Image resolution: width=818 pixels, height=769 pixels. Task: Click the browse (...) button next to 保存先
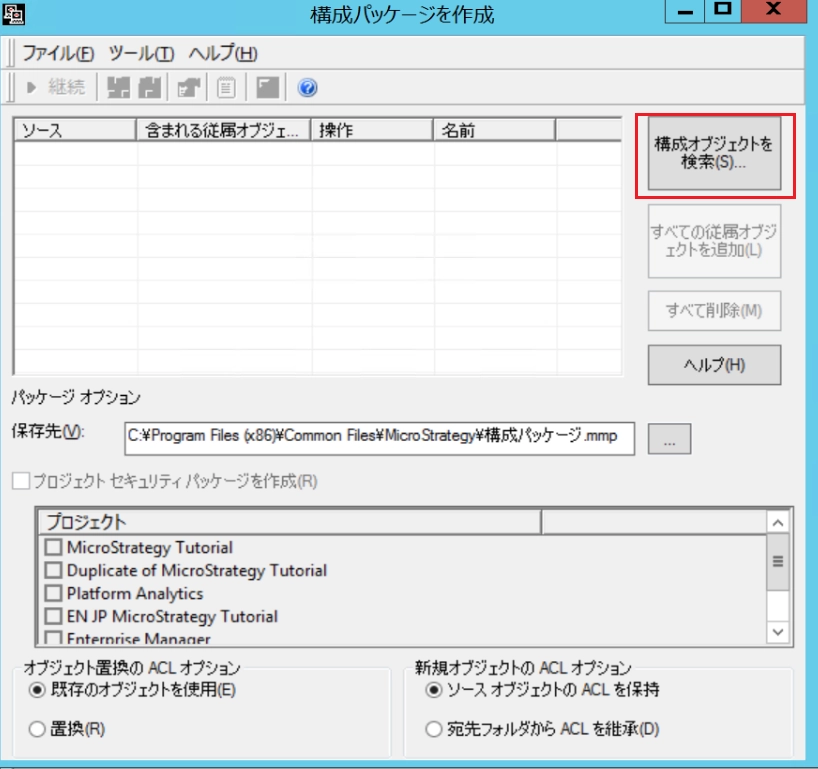669,439
